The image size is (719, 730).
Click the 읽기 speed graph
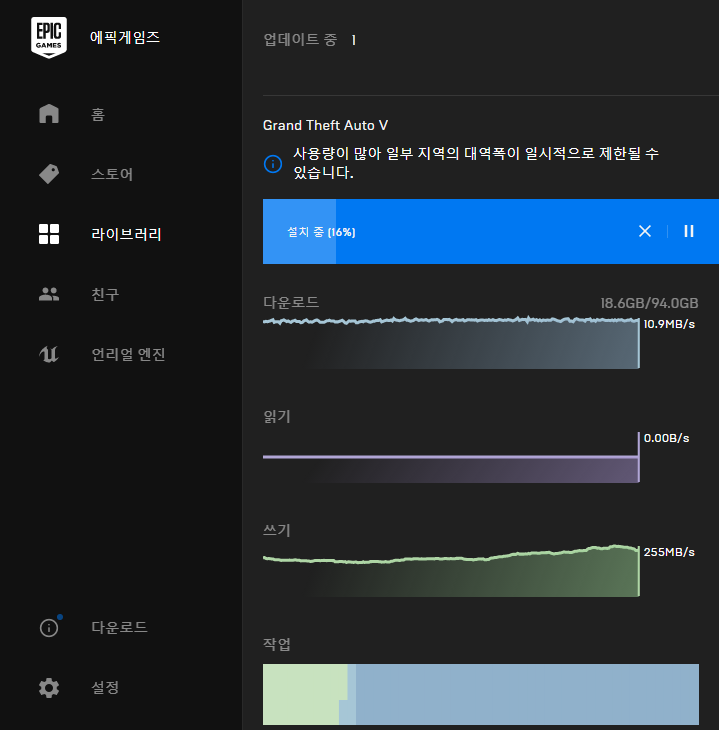pos(451,457)
